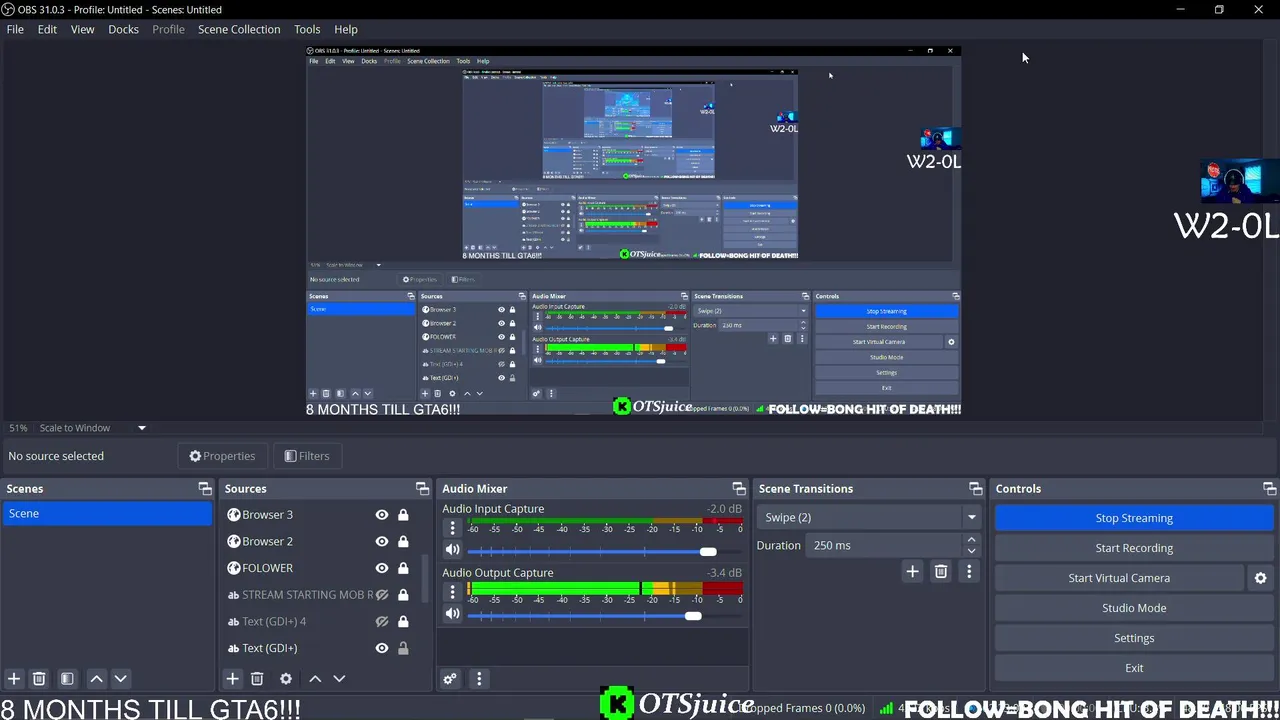
Task: Click the Properties button below preview
Action: tap(222, 456)
